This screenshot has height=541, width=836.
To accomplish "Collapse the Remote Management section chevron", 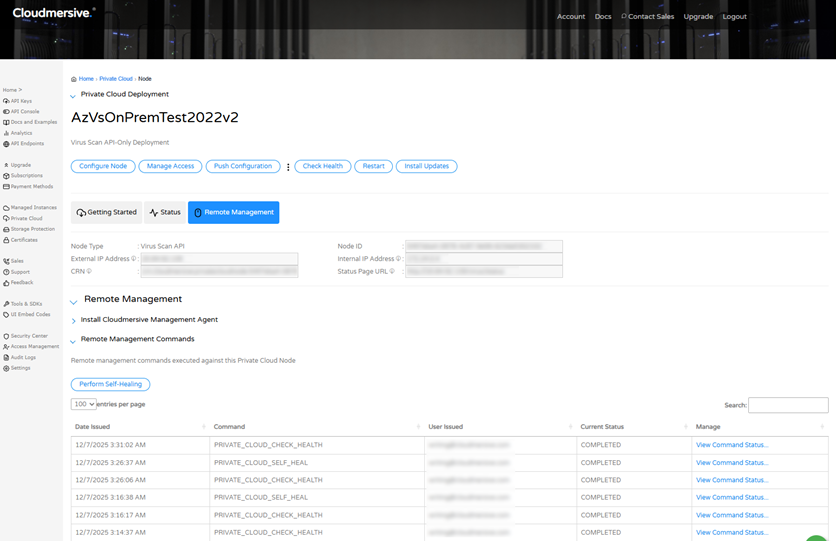I will (x=74, y=302).
